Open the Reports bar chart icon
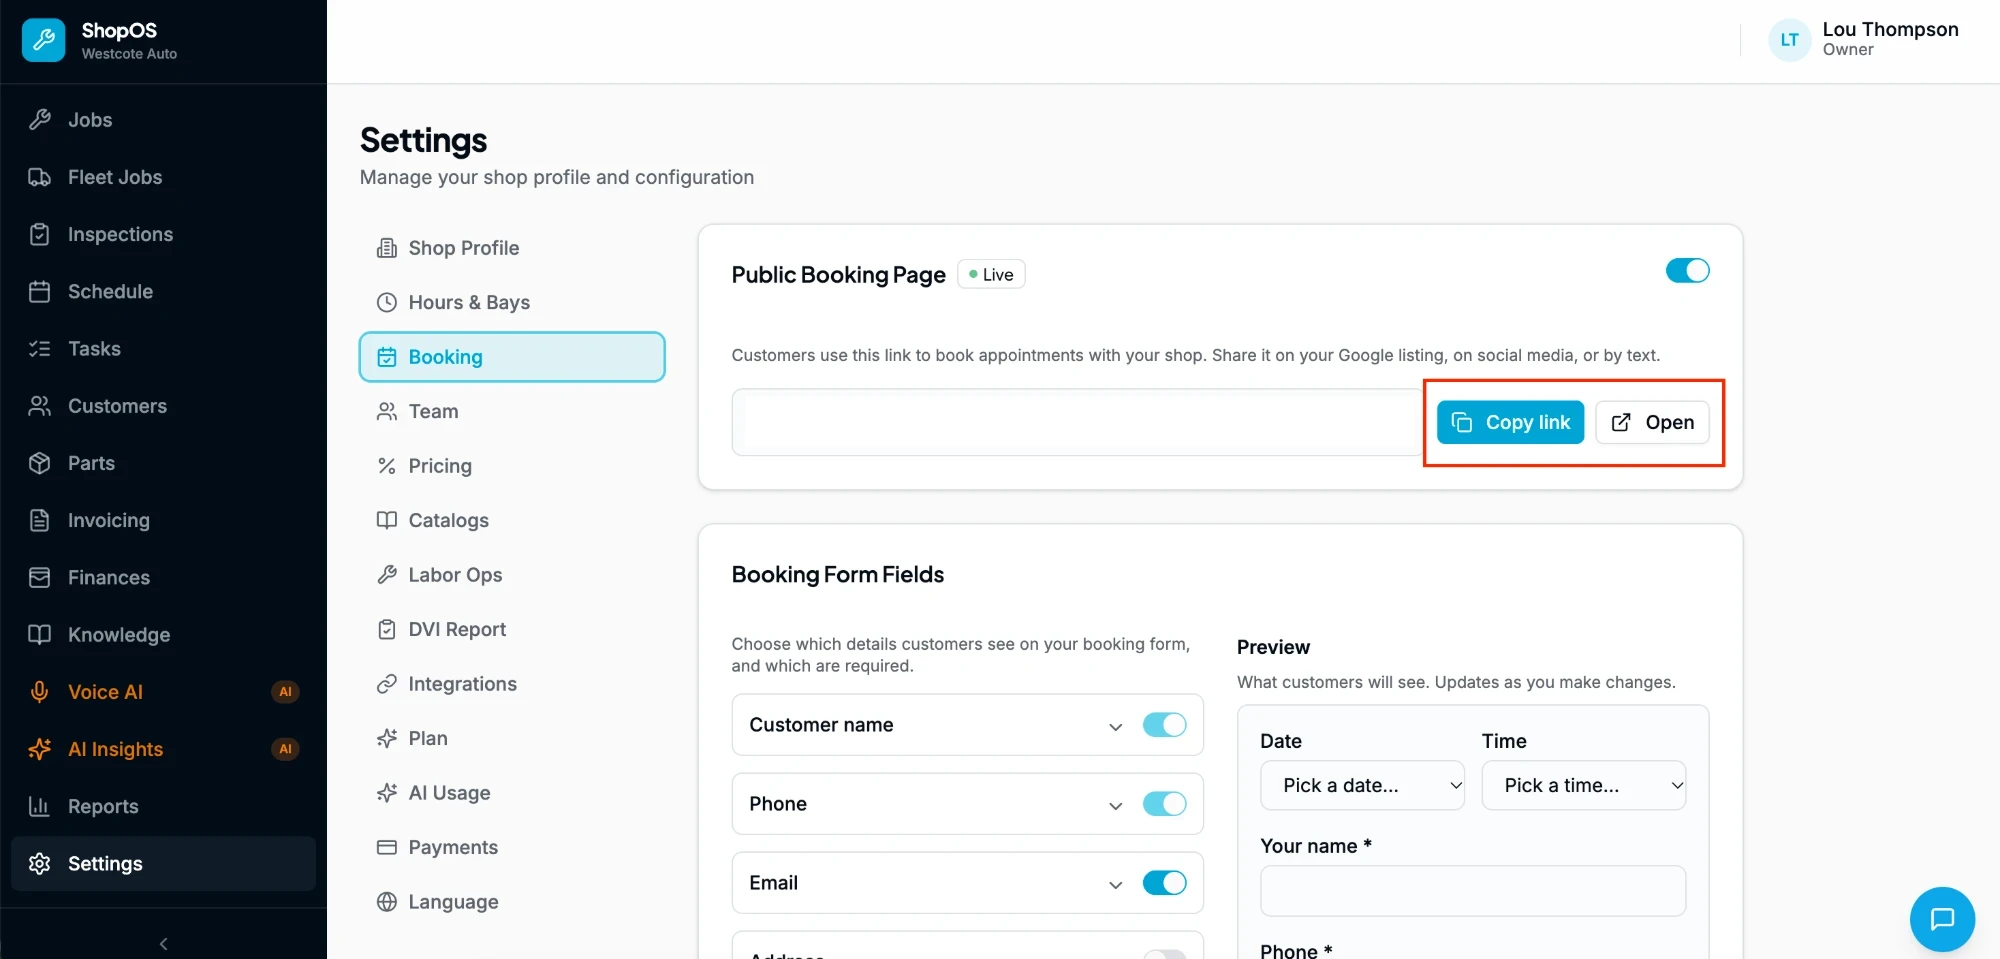This screenshot has width=2000, height=959. (40, 806)
